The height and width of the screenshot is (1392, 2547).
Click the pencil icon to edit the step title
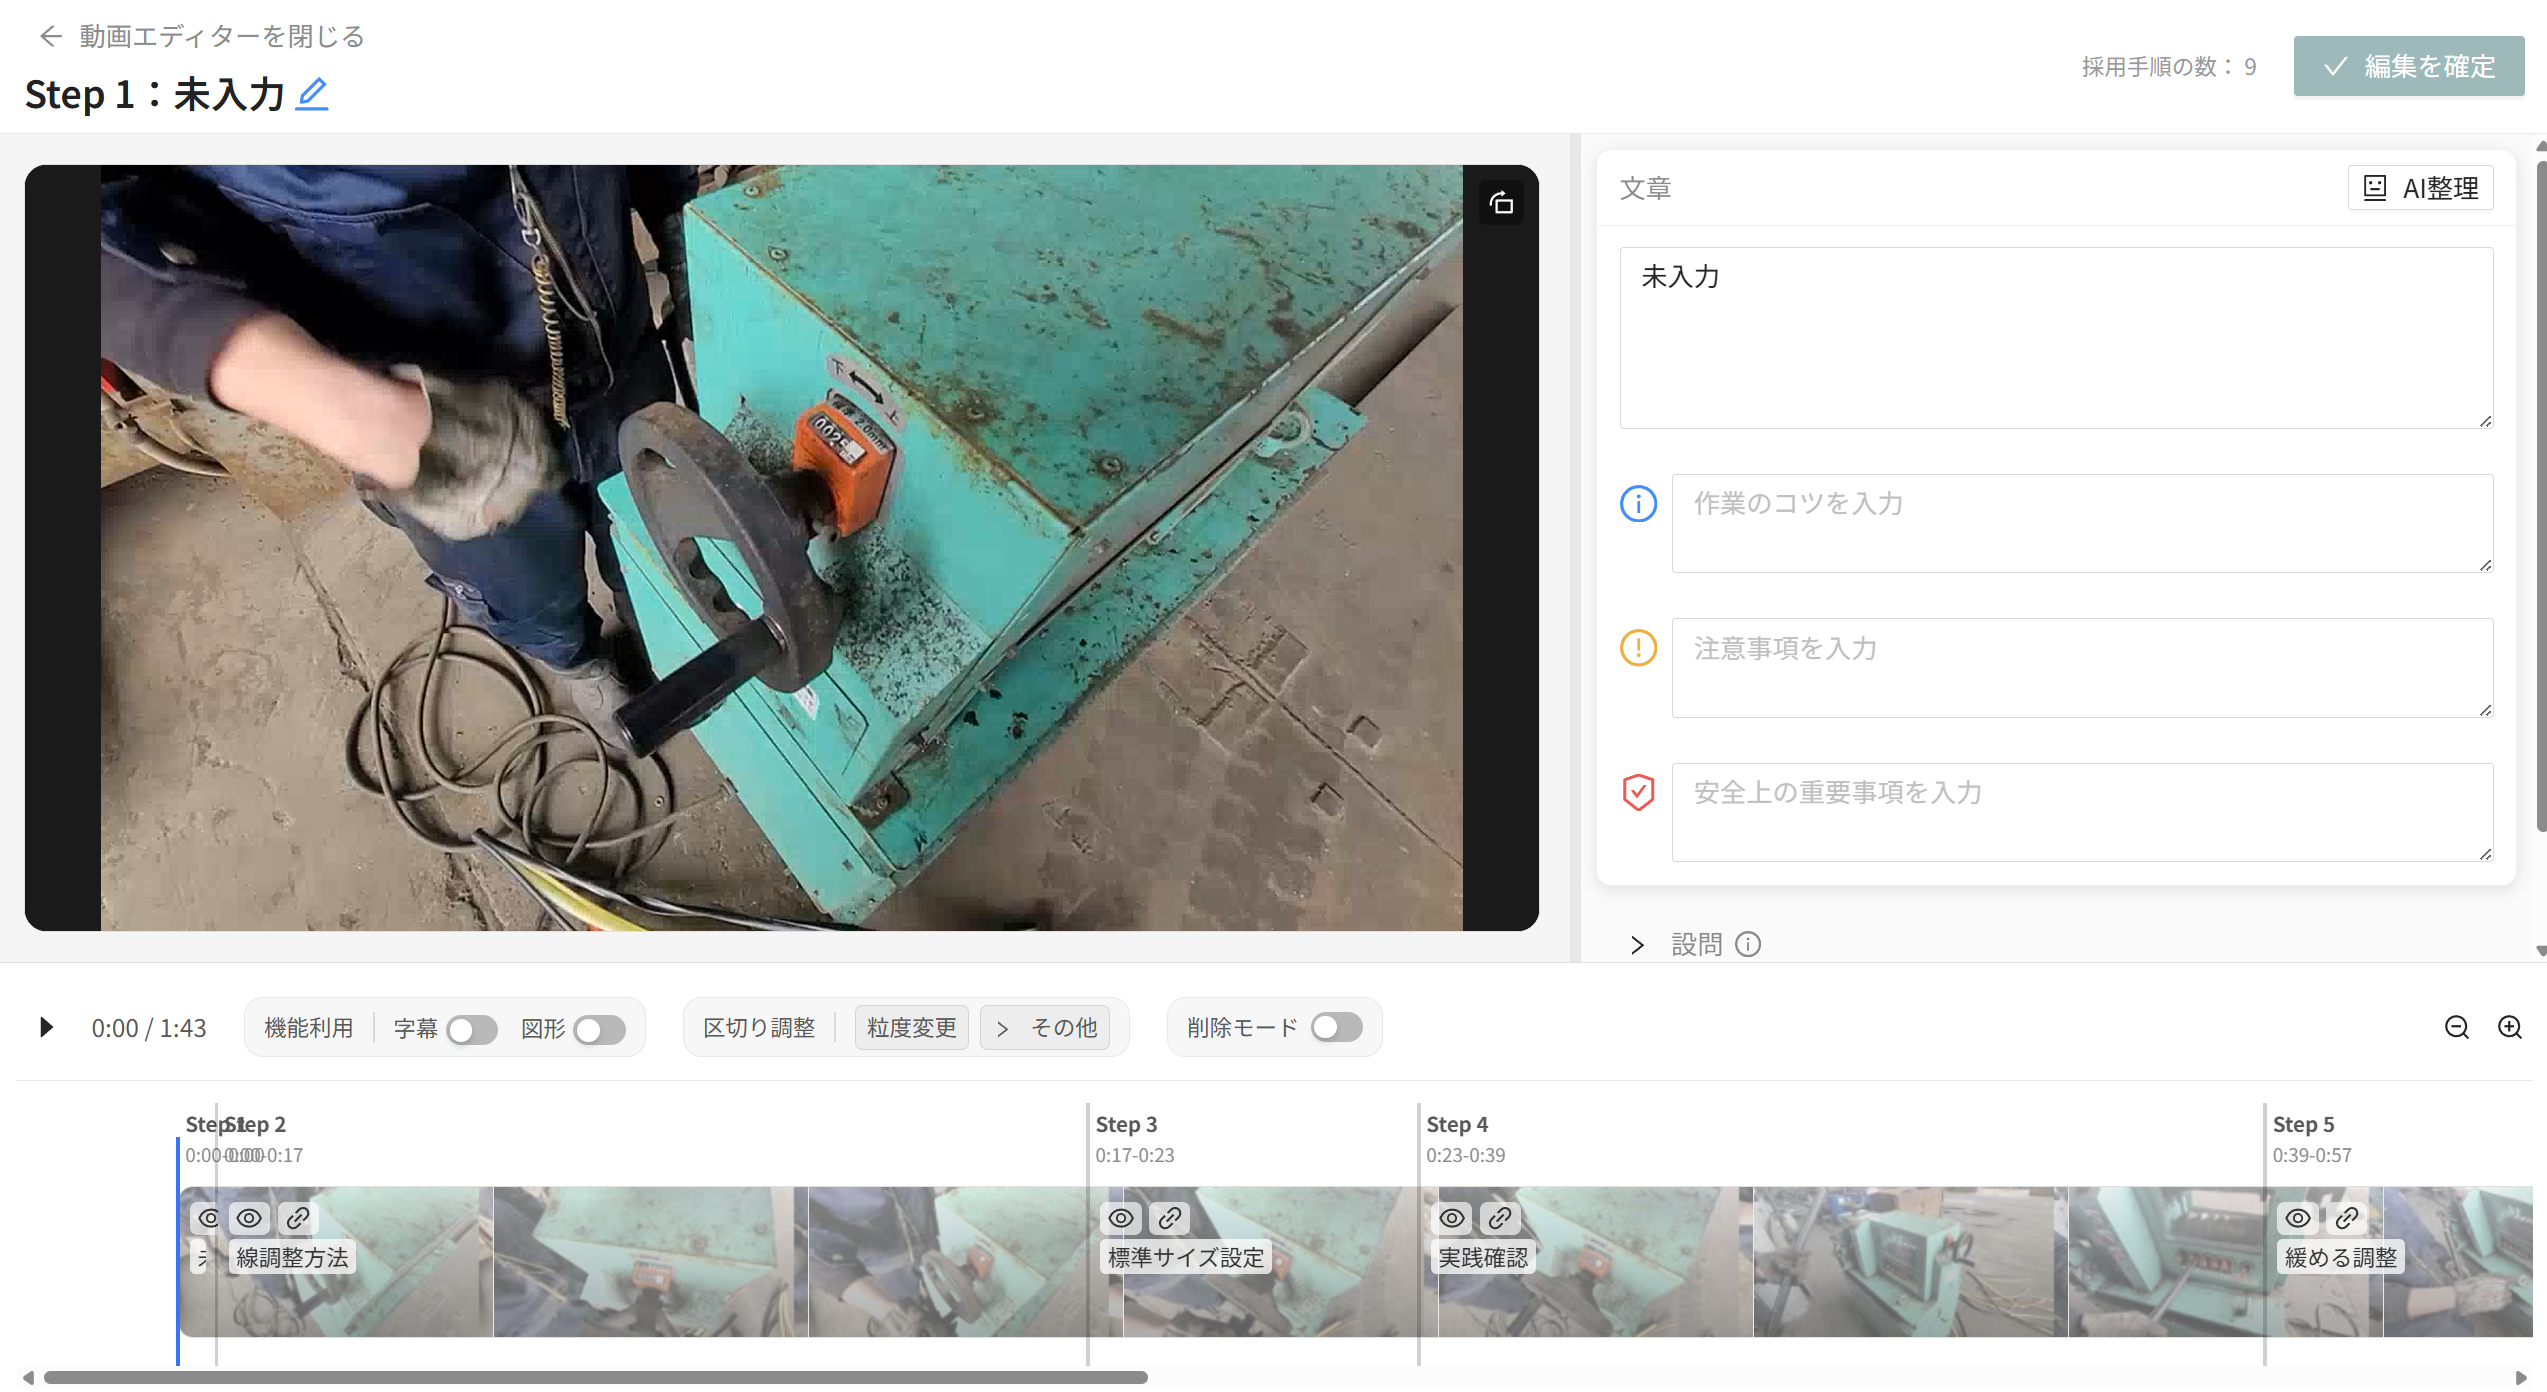[312, 94]
